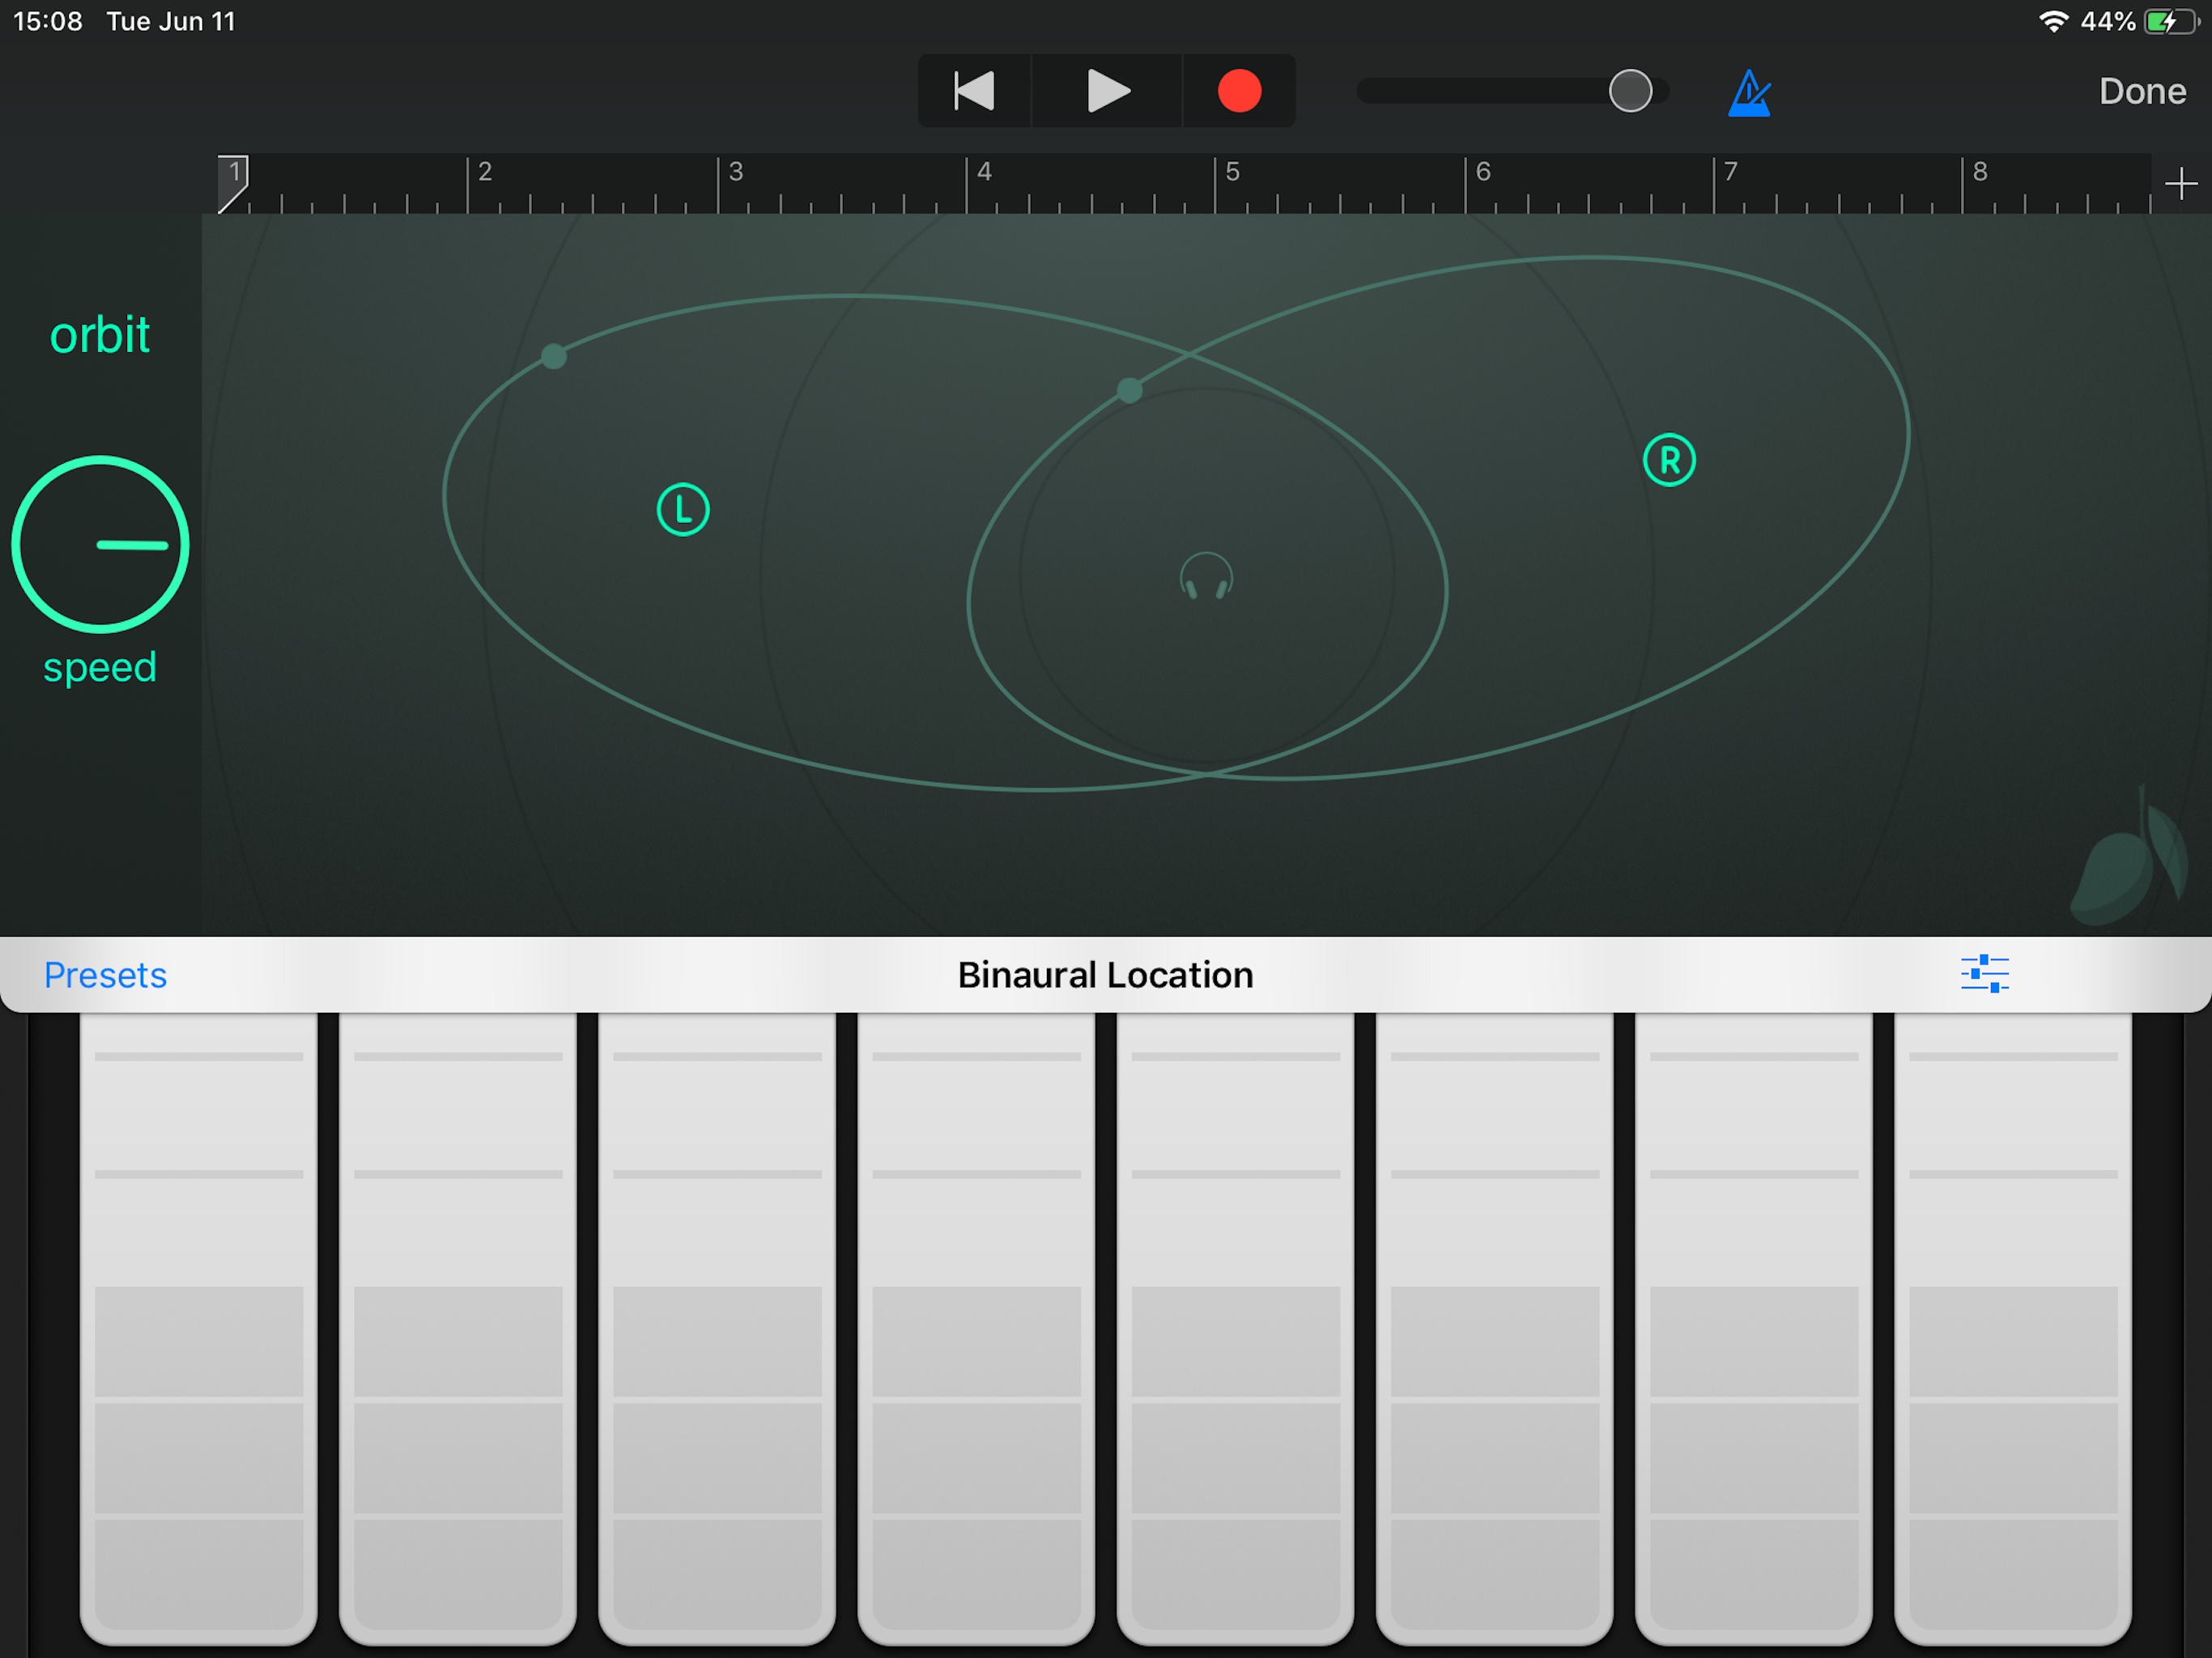Viewport: 2212px width, 1658px height.
Task: Add a section with the plus icon
Action: (x=2180, y=184)
